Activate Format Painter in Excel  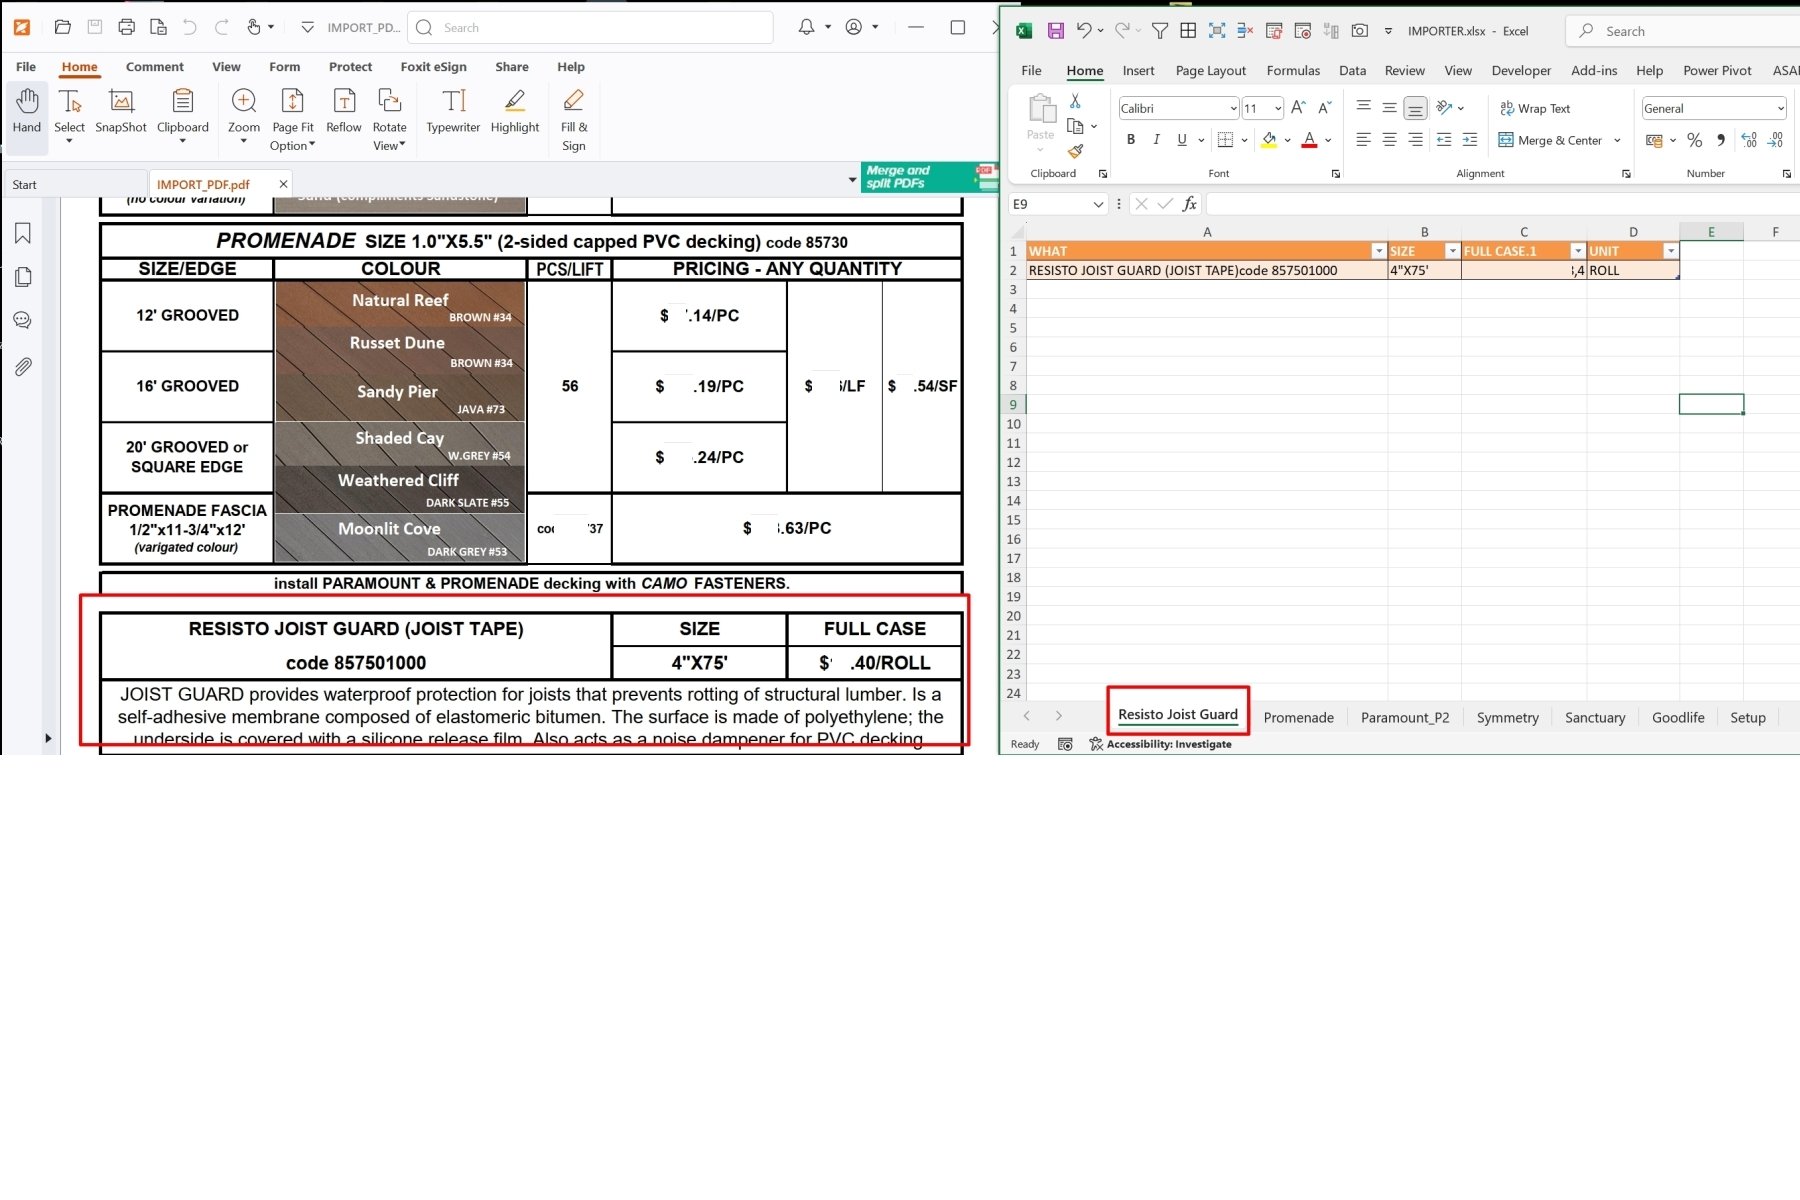pyautogui.click(x=1075, y=151)
